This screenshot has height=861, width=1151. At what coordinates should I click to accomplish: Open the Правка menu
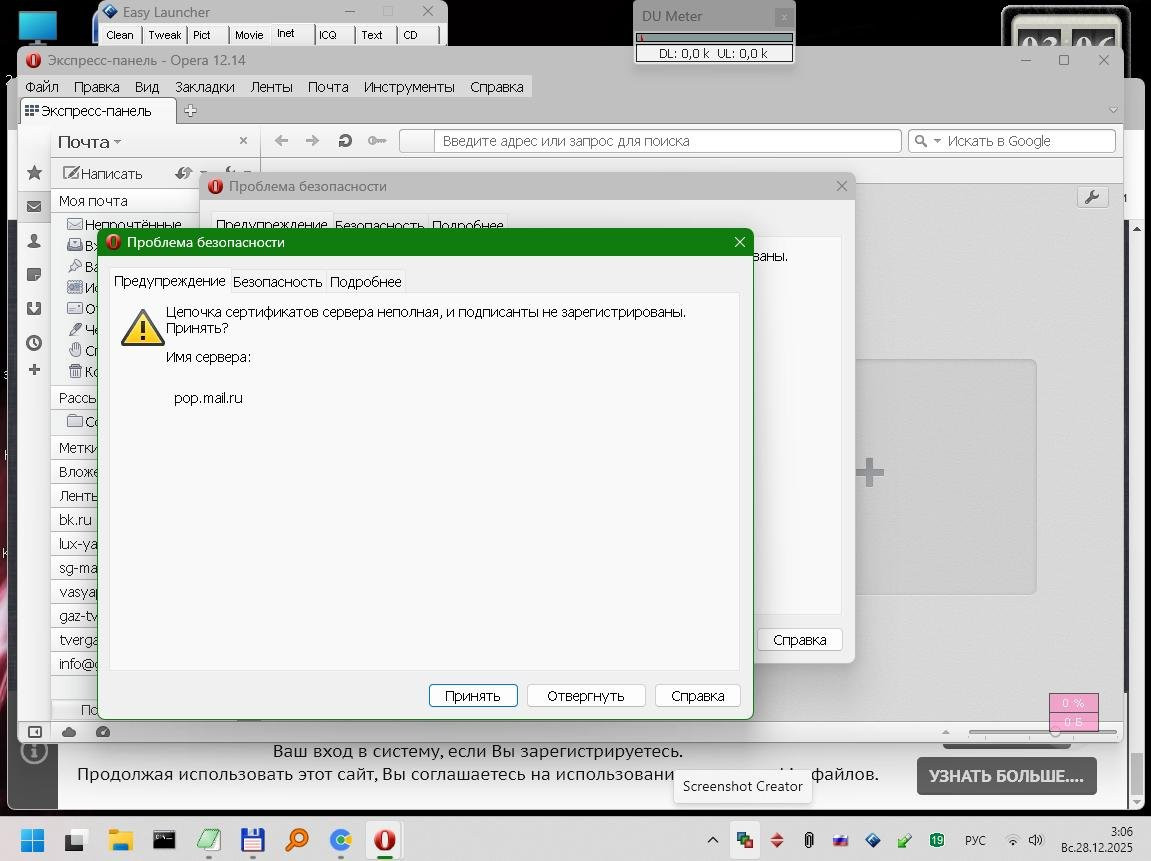(96, 87)
